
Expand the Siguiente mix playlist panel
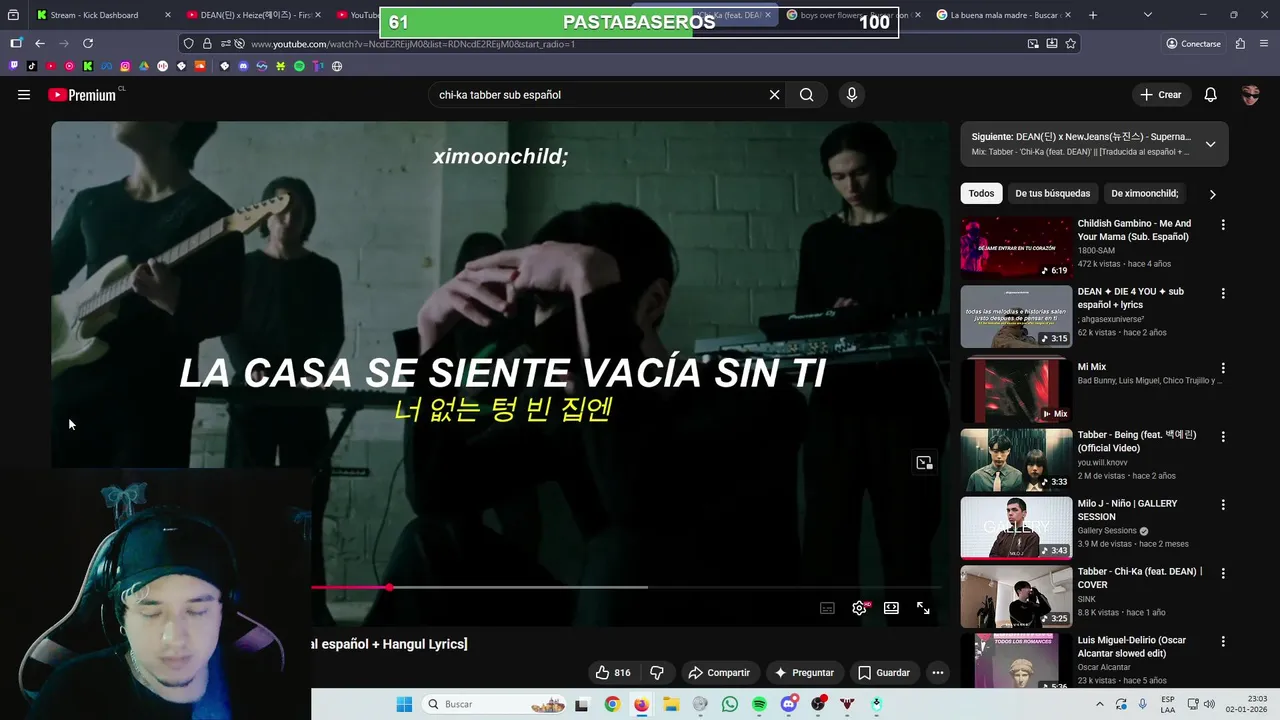click(1210, 144)
